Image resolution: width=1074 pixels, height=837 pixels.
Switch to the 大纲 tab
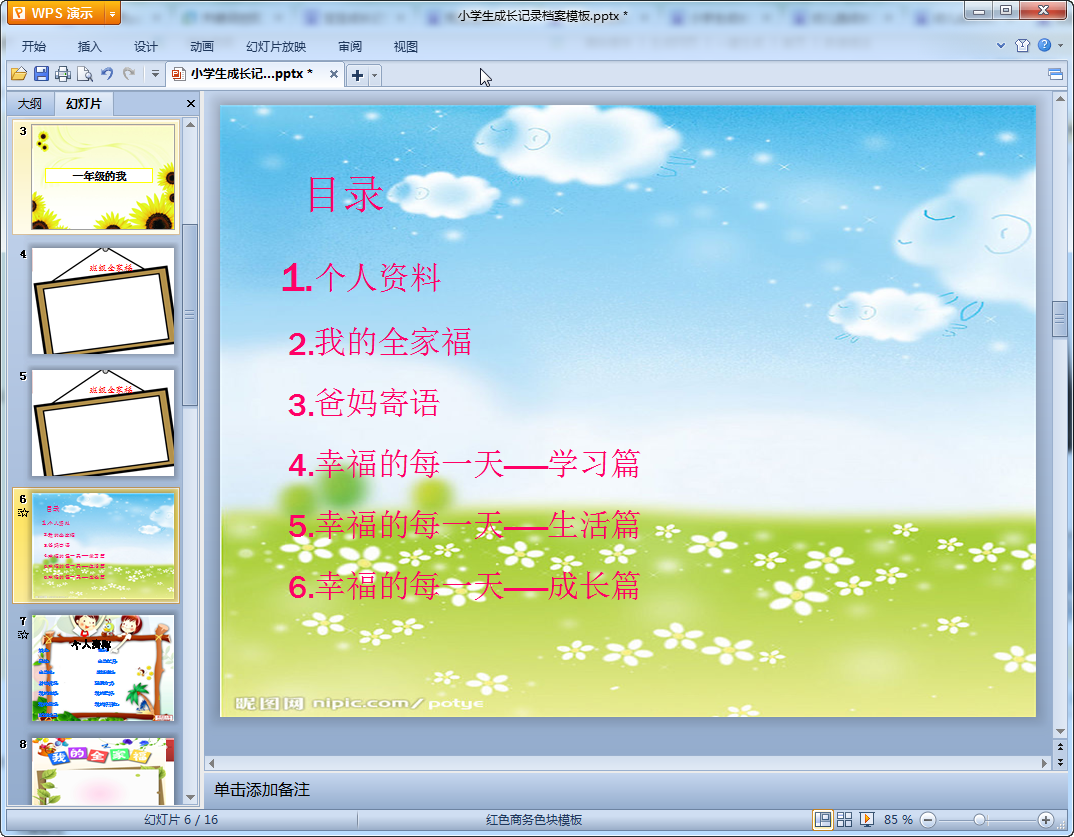pyautogui.click(x=29, y=103)
